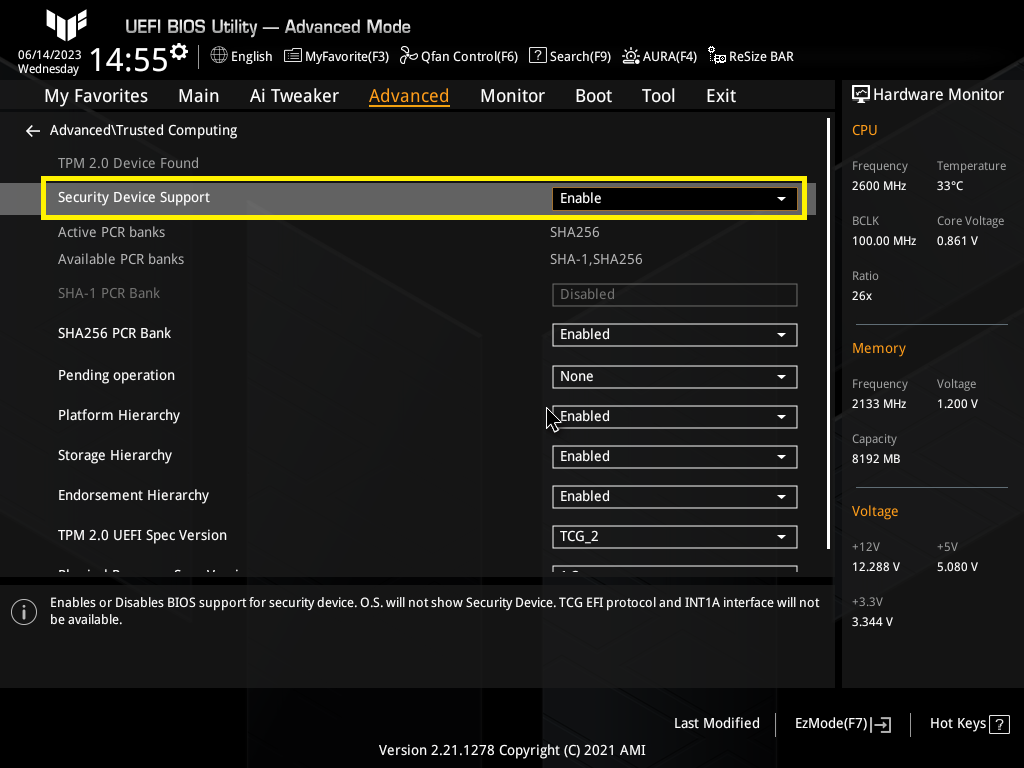The height and width of the screenshot is (768, 1024).
Task: Click the TUF logo at top left
Action: [x=66, y=25]
